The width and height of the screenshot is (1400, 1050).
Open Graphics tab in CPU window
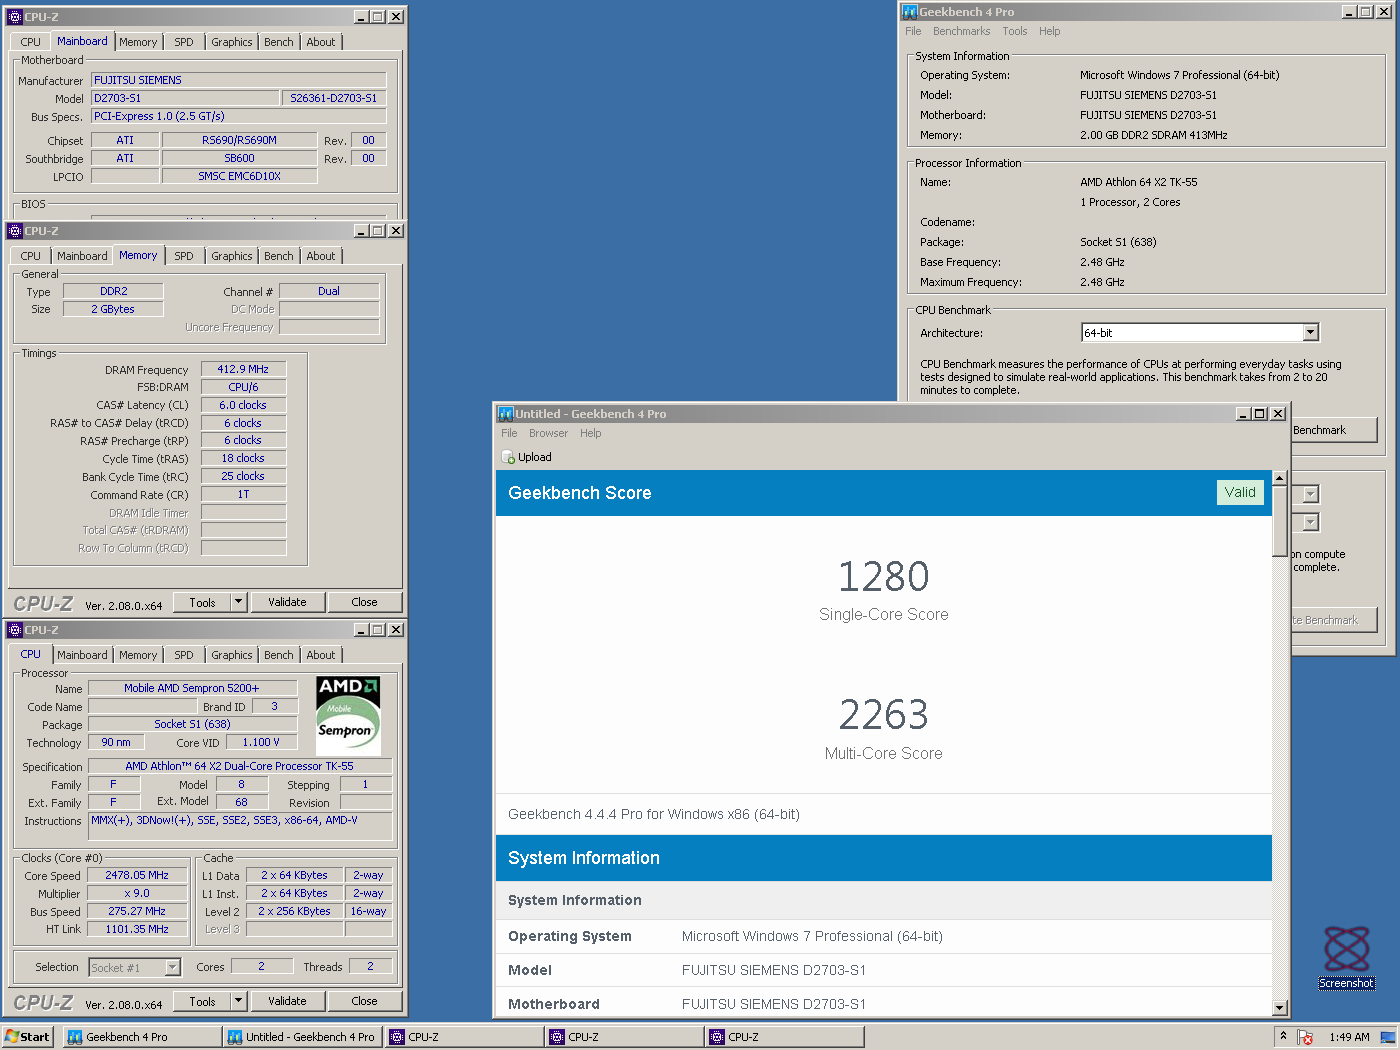point(232,655)
